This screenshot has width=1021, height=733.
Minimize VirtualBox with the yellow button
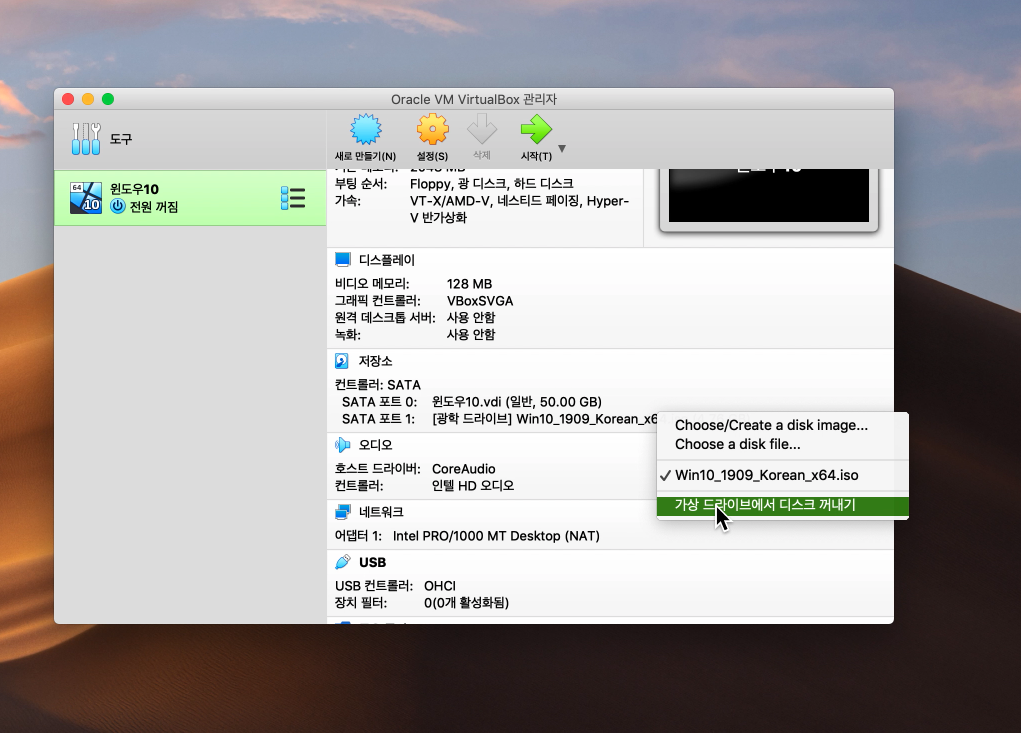pos(88,99)
